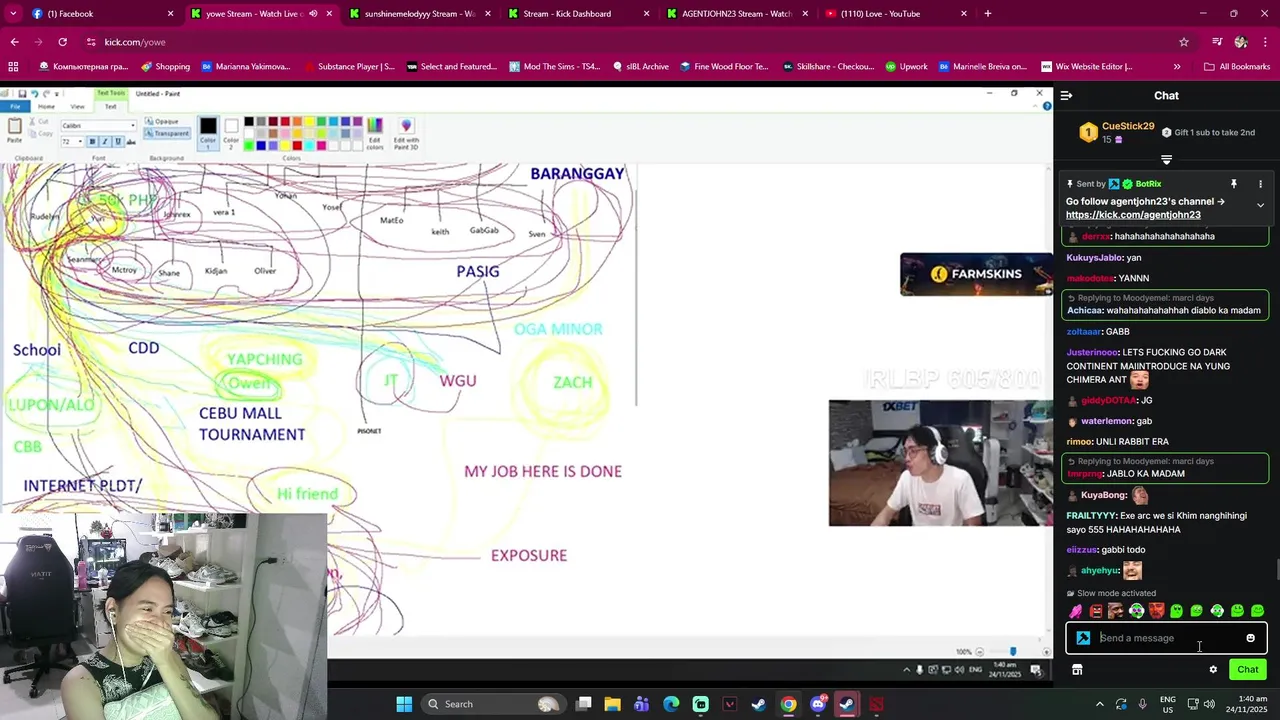
Task: Open the Chrome apps grid icon
Action: [x=13, y=67]
